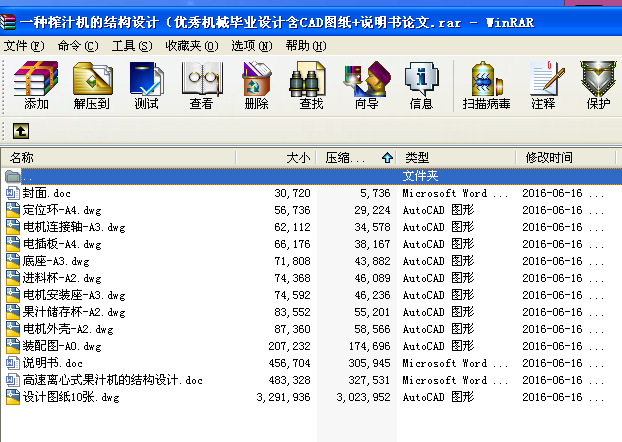Open the 收藏夹(O) menu
This screenshot has height=442, width=622.
point(192,46)
